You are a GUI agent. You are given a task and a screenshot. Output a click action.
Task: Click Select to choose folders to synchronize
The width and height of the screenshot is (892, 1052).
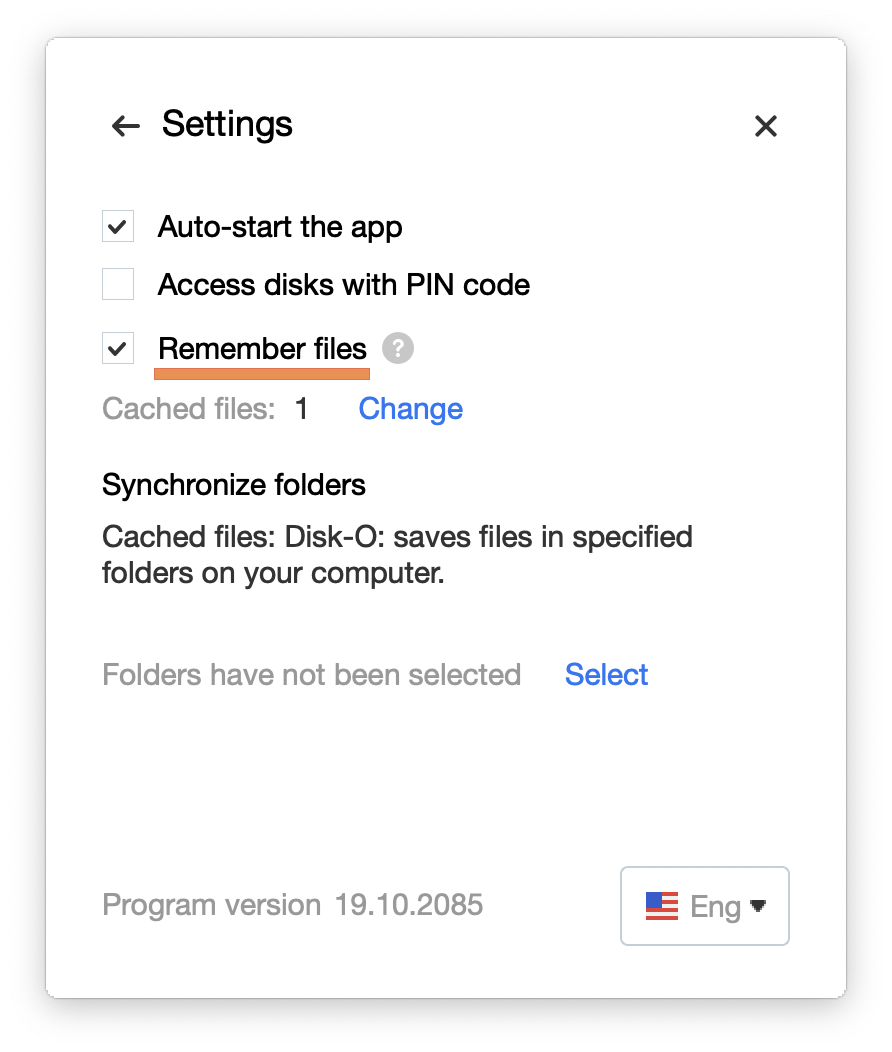pyautogui.click(x=606, y=674)
